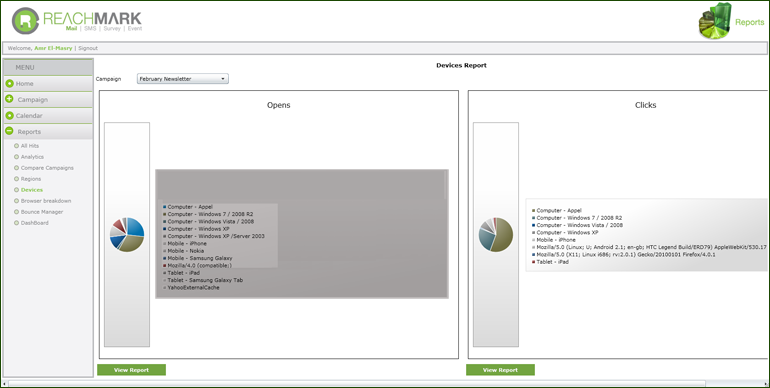
Task: Click bullet icon next to Regions
Action: click(16, 179)
